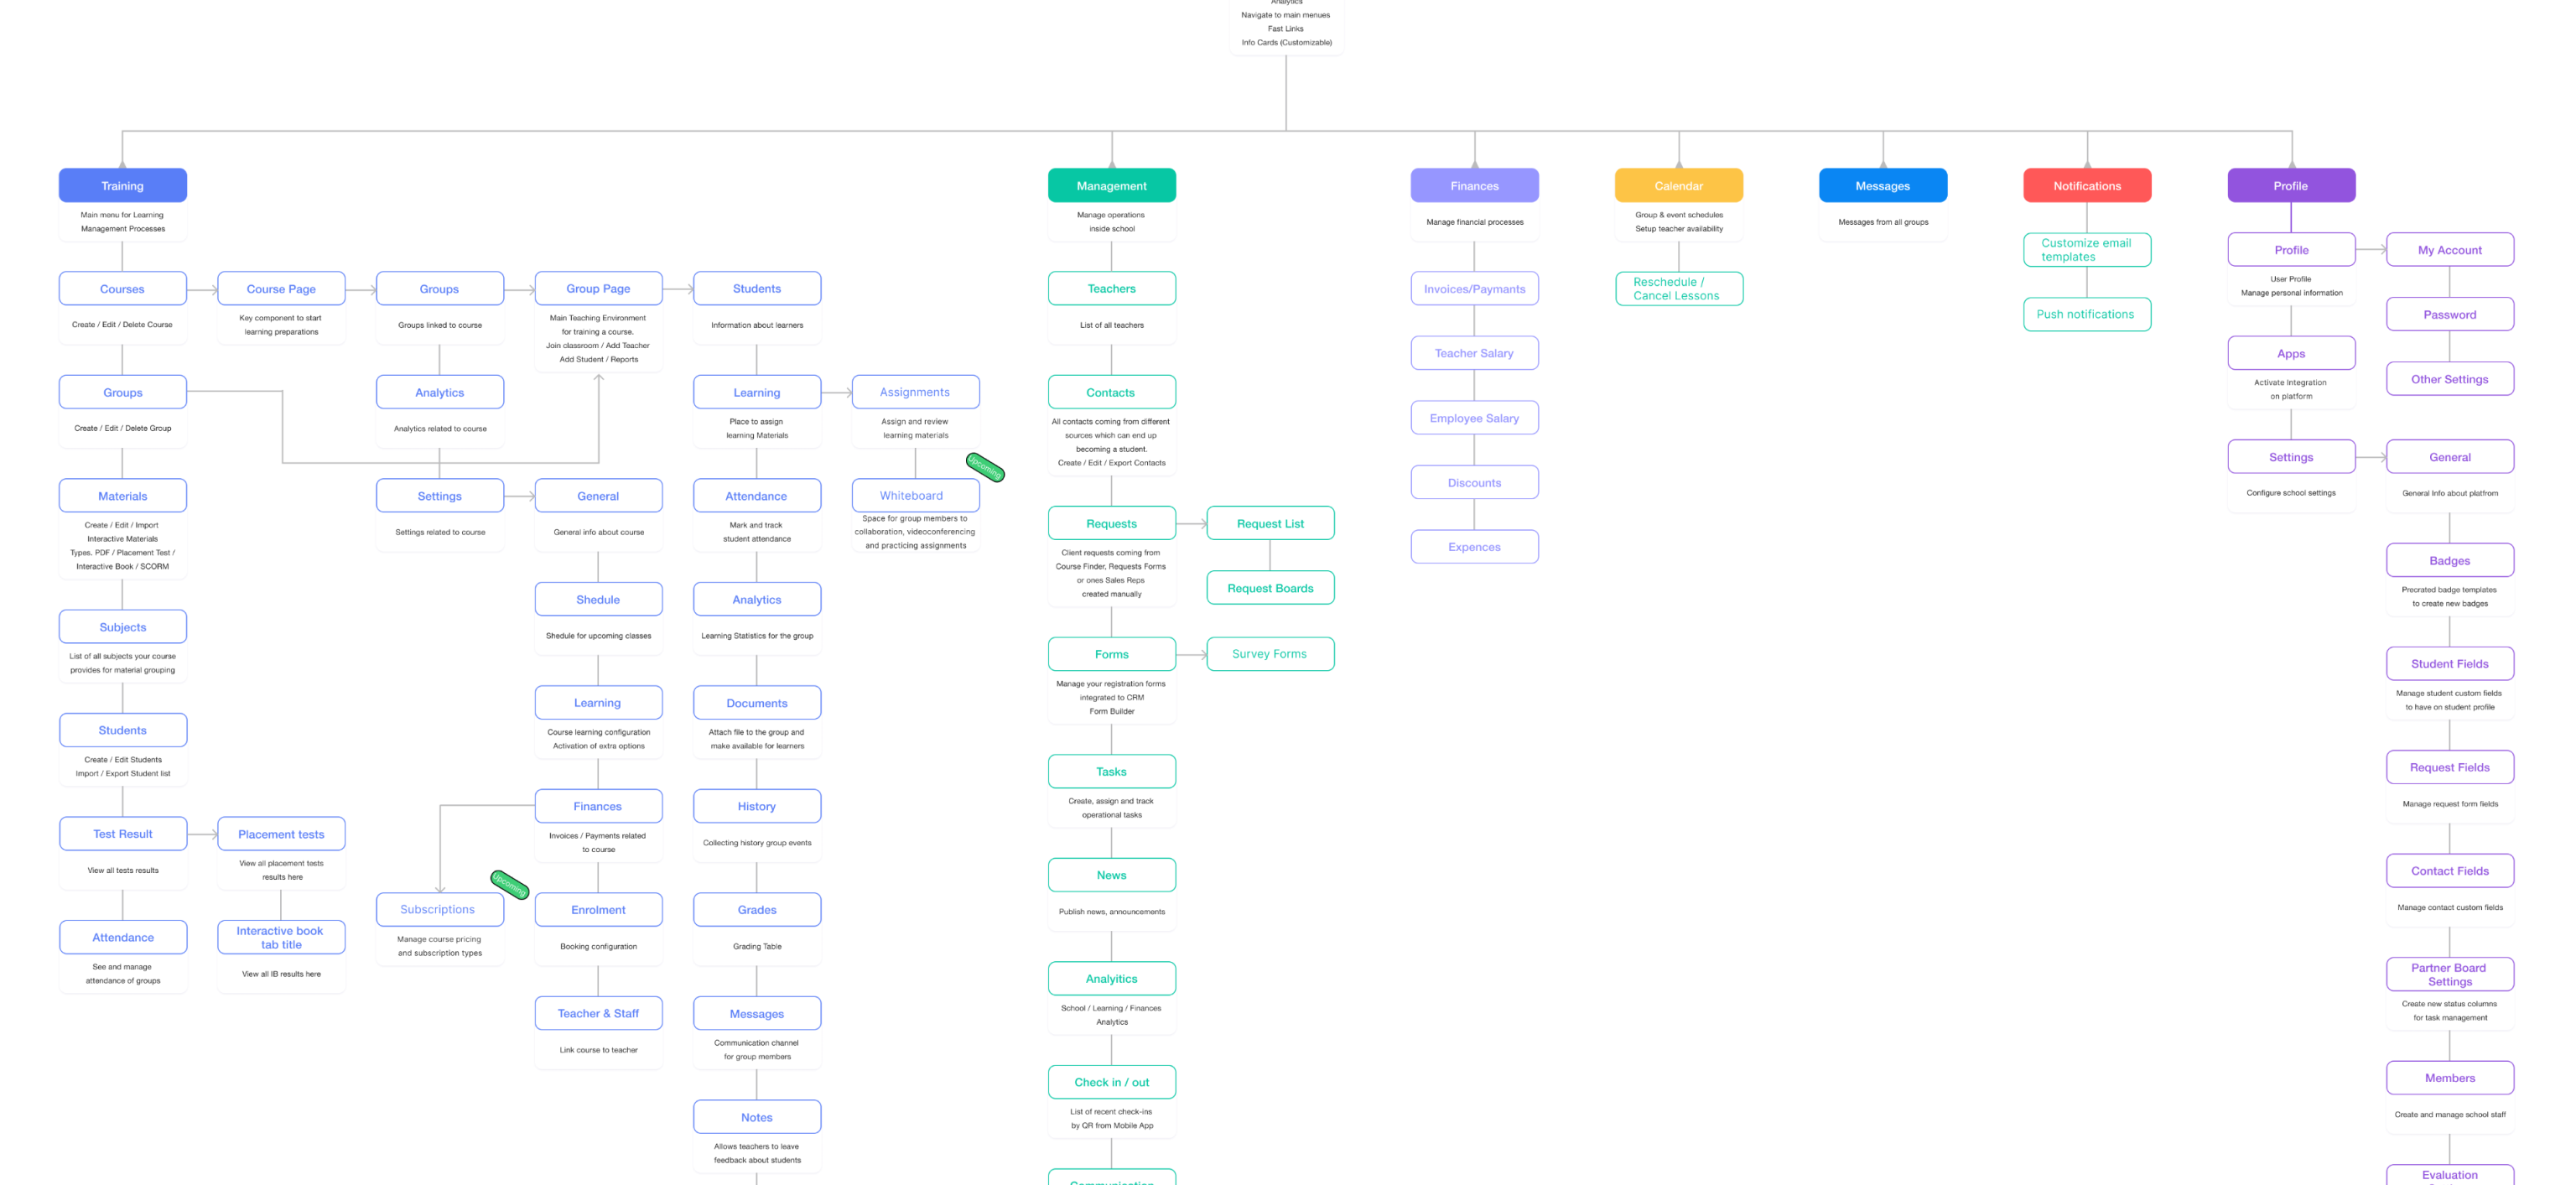Open the Courses node

(122, 289)
